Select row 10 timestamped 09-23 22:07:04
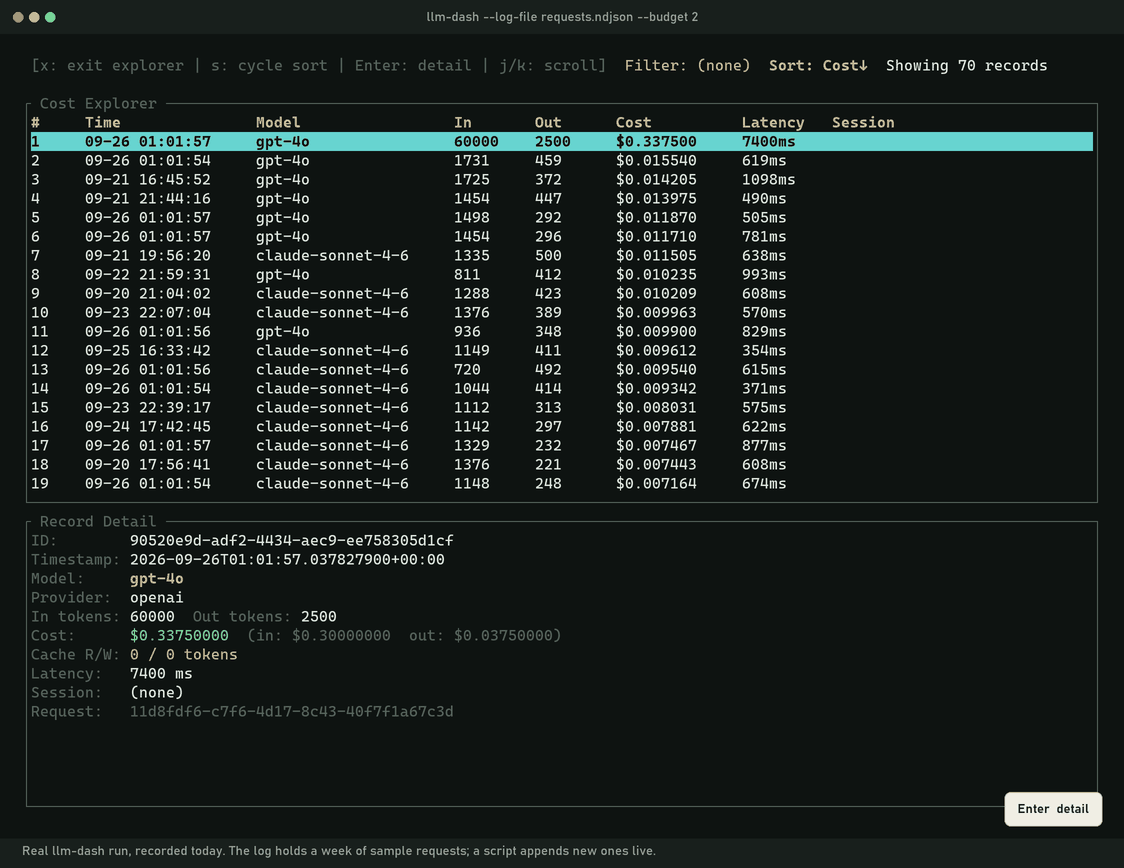 [x=561, y=313]
